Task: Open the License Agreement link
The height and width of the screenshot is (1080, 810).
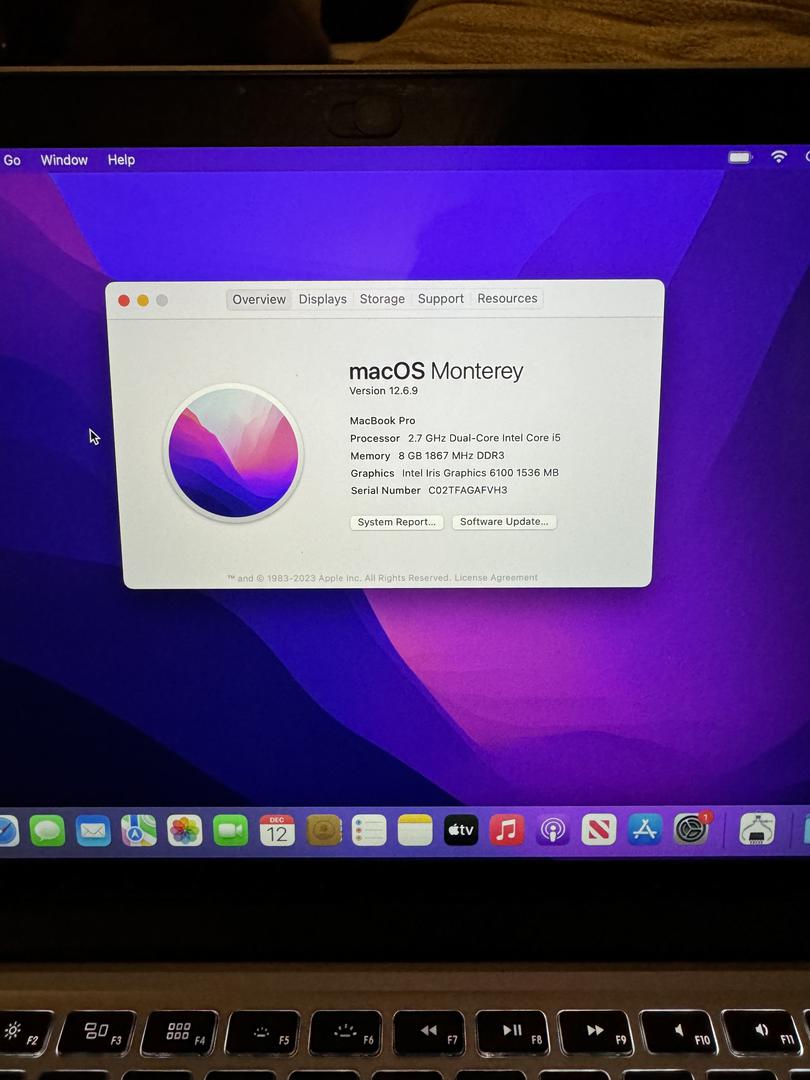Action: (496, 578)
